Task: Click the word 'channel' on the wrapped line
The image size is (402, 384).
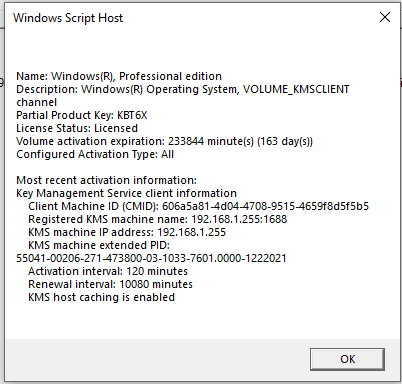Action: (x=37, y=102)
